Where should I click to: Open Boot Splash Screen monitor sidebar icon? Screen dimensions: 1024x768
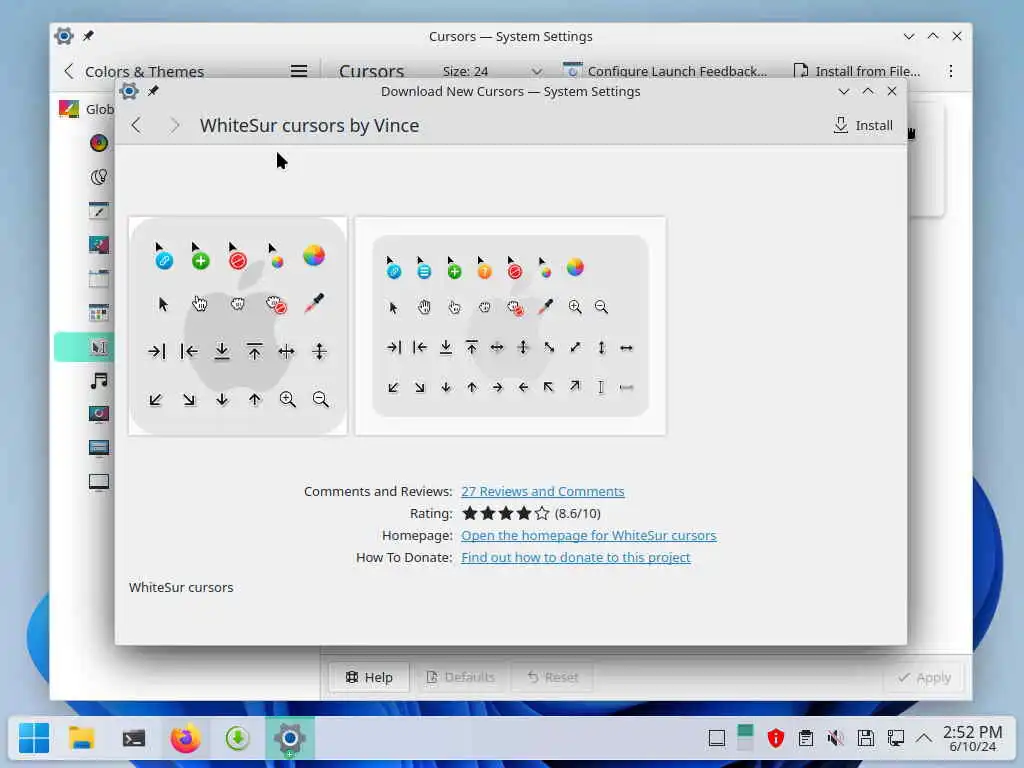[99, 483]
